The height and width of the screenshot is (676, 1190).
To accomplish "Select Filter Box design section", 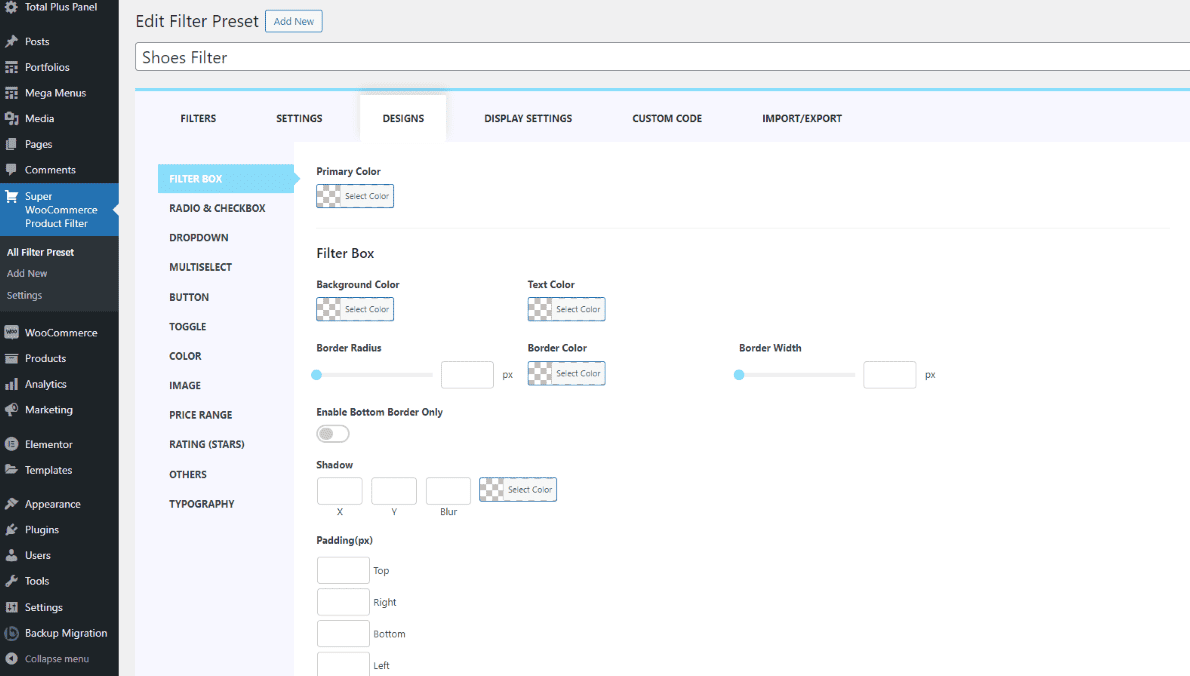I will click(x=226, y=178).
